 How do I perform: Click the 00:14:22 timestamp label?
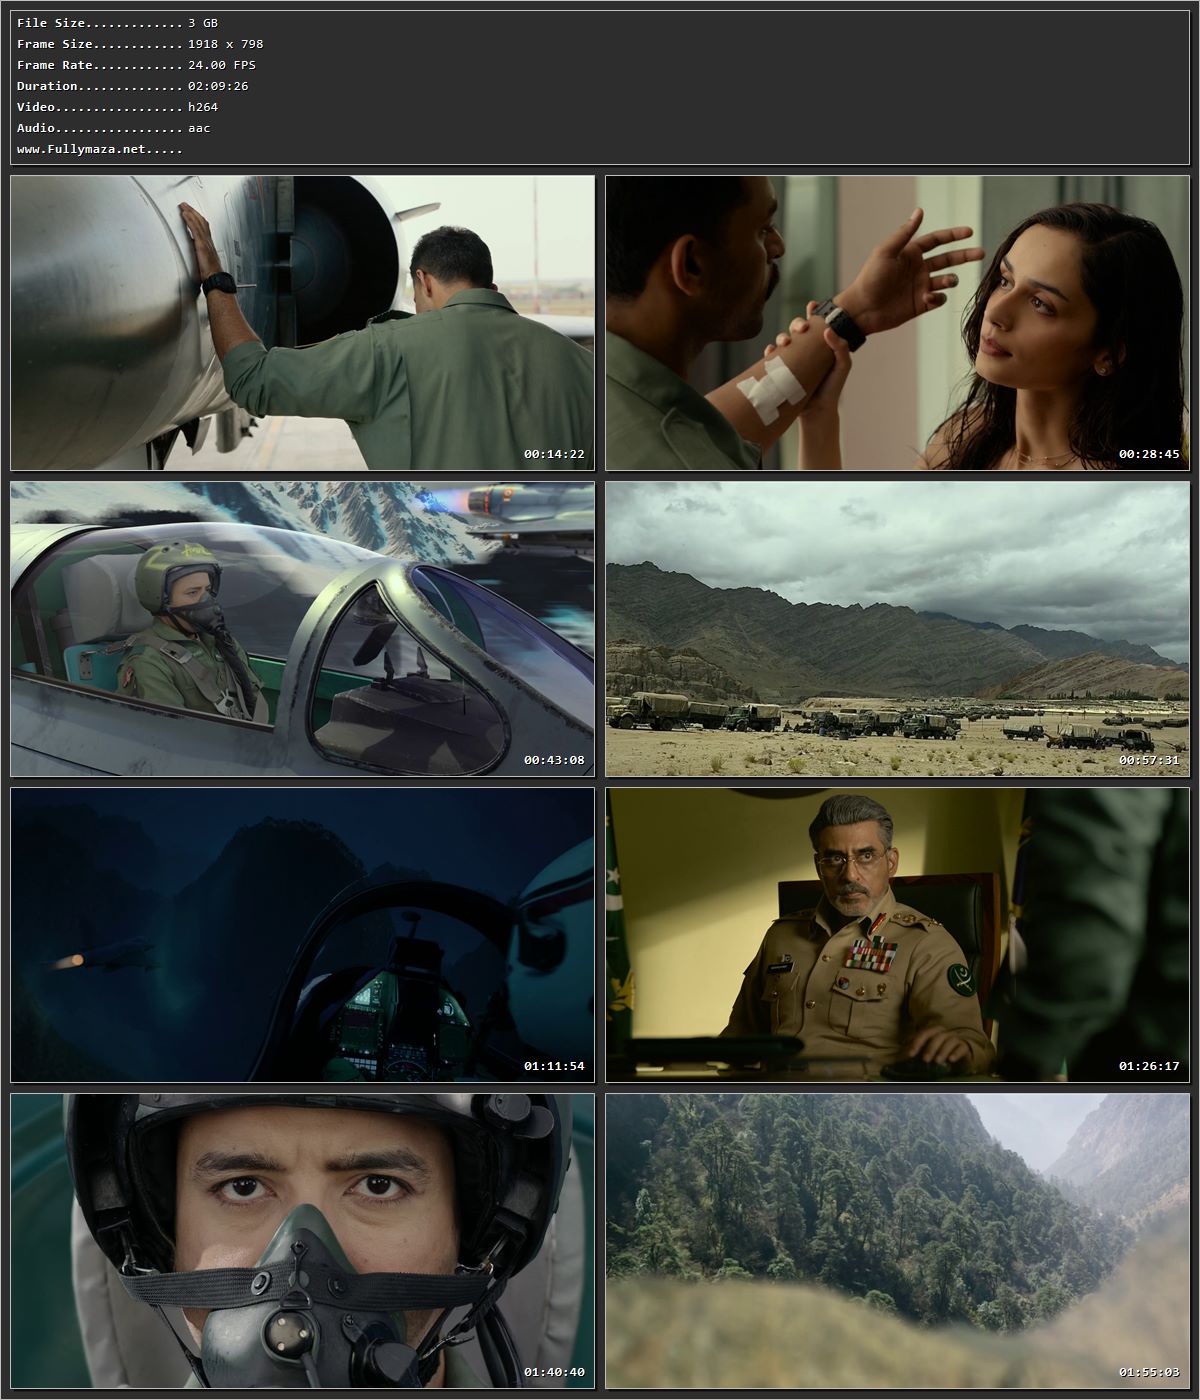click(x=554, y=454)
